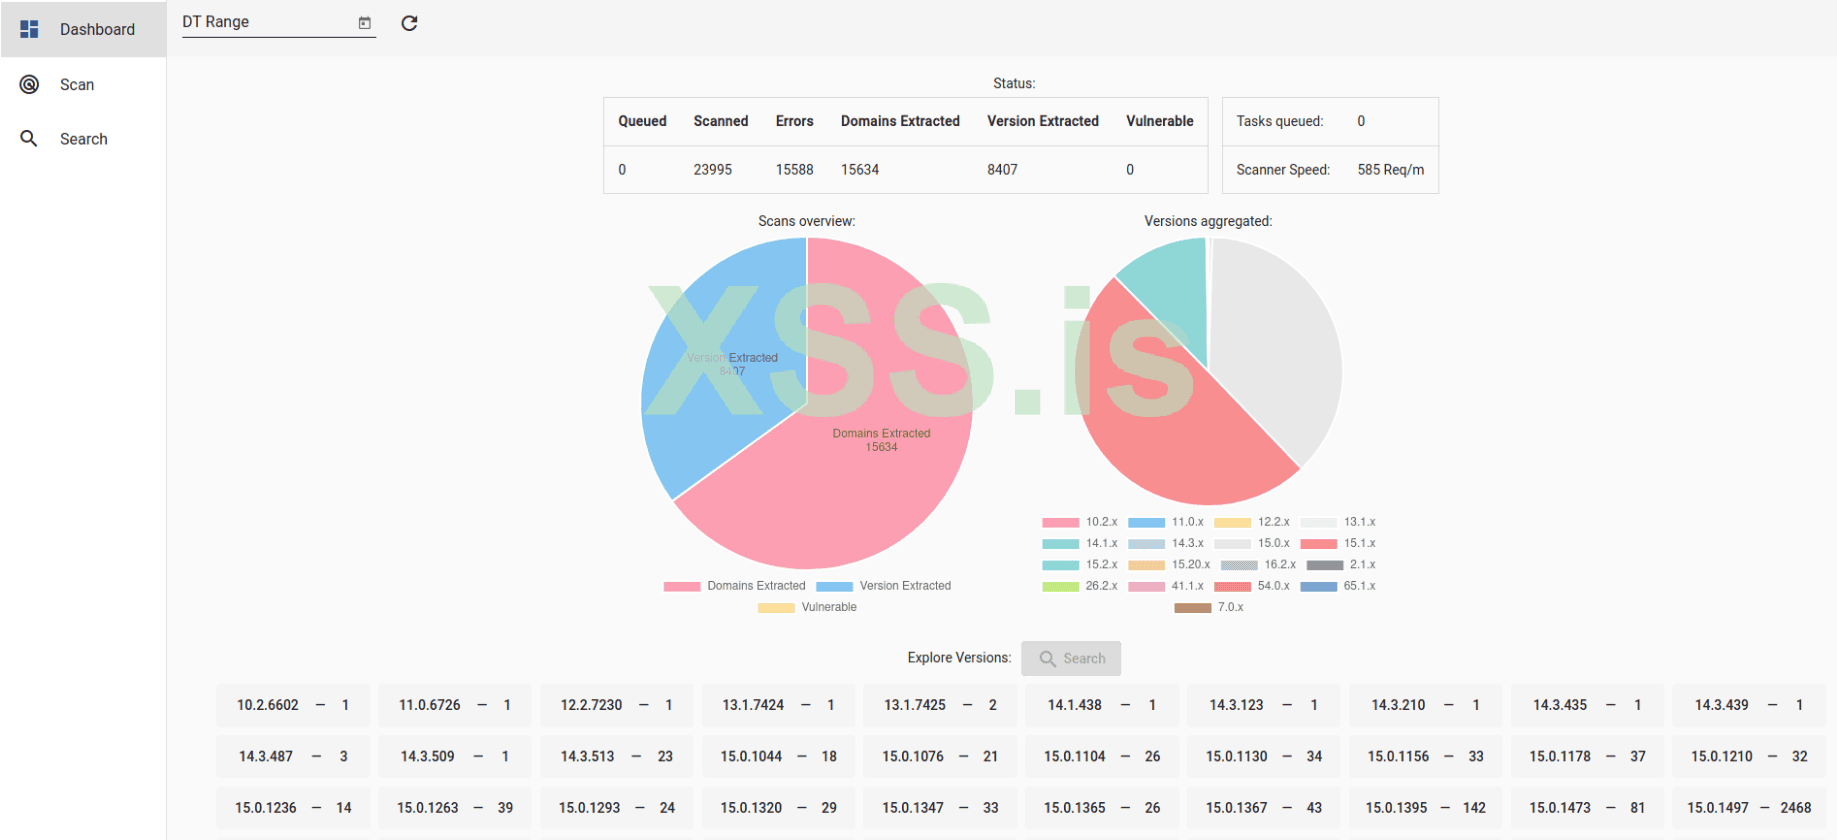Viewport: 1837px width, 840px height.
Task: Toggle the 26.2.x legend entry
Action: [x=1080, y=586]
